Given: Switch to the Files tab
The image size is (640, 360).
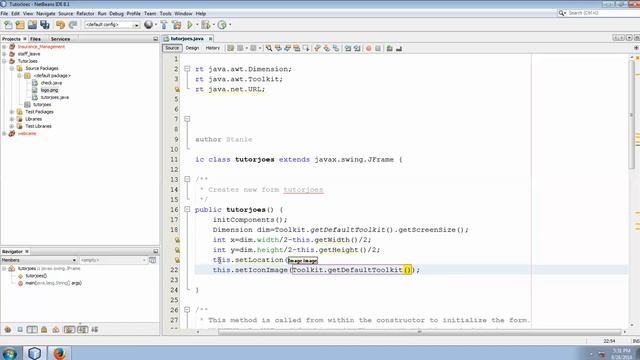Looking at the screenshot, I should tap(36, 39).
